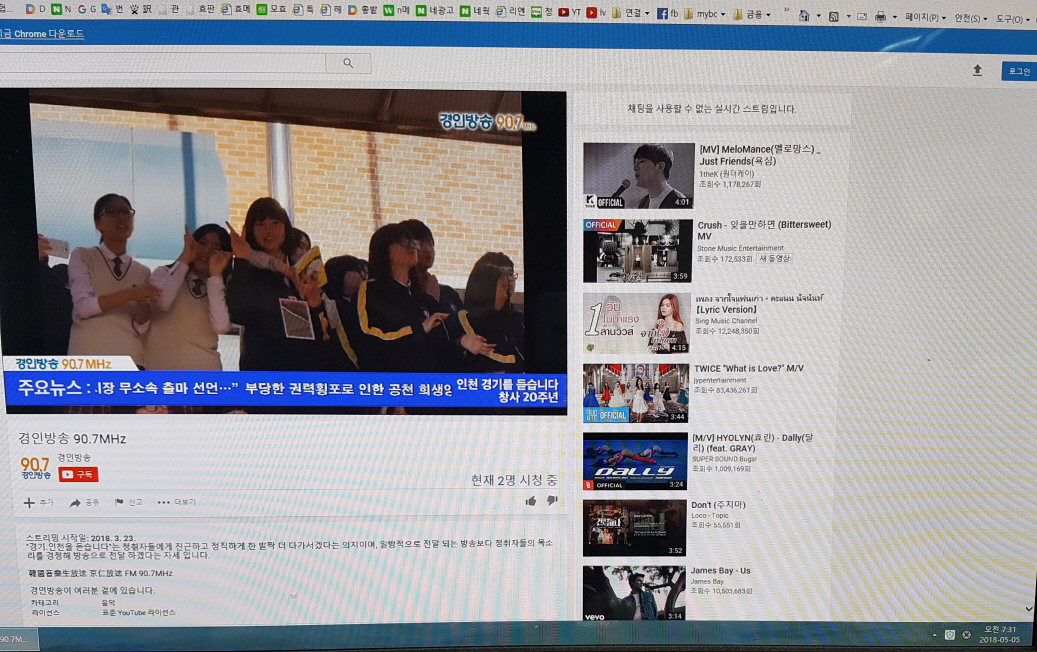Open the fb bookmark item
Viewport: 1037px width, 652px height.
point(667,13)
